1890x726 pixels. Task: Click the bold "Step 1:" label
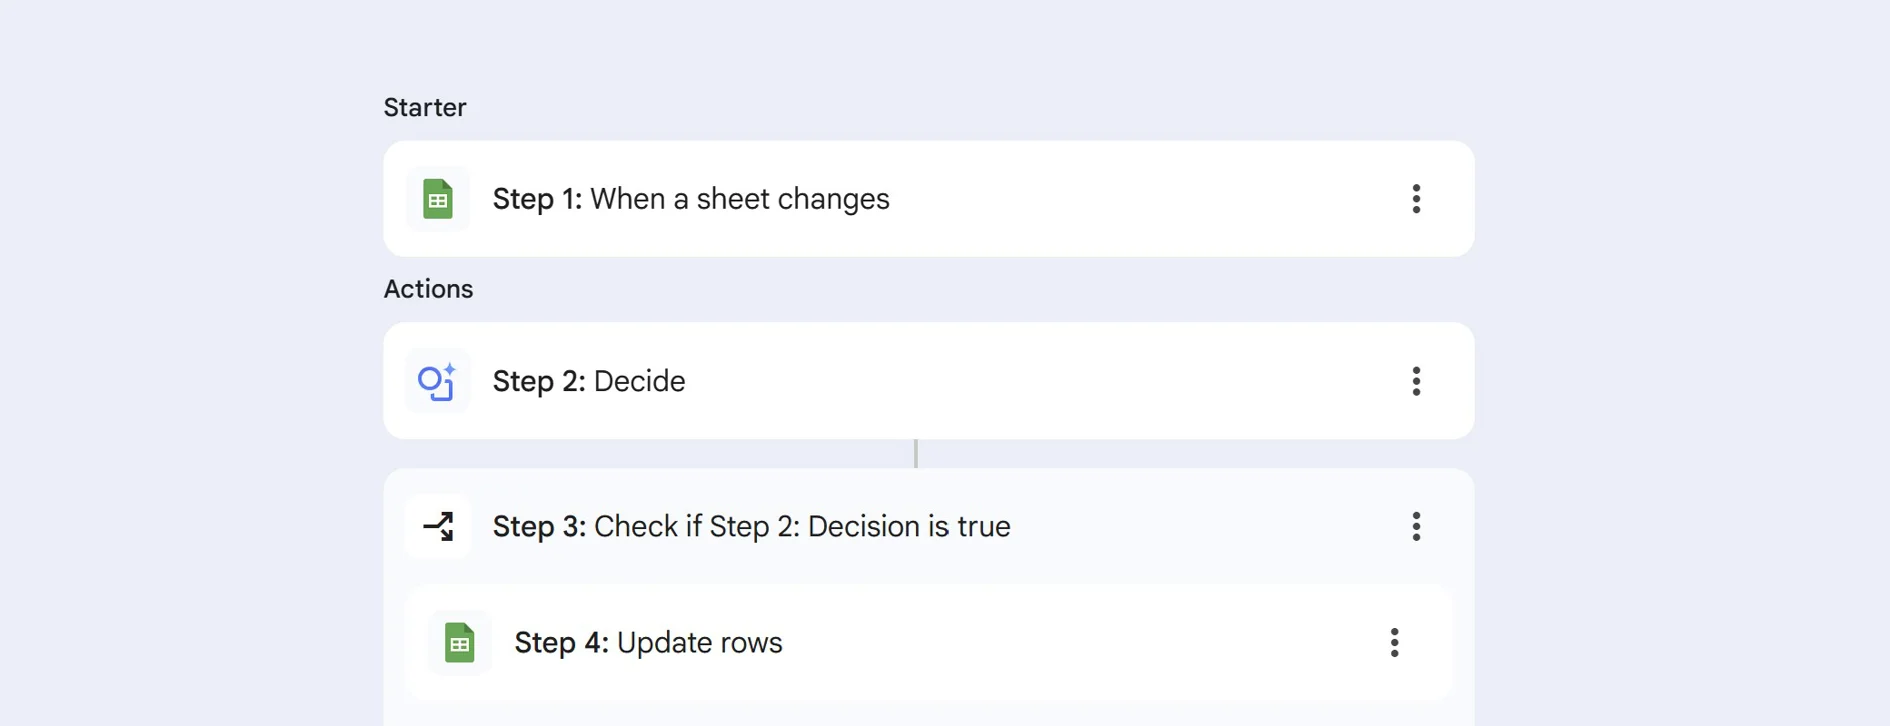[x=537, y=199]
